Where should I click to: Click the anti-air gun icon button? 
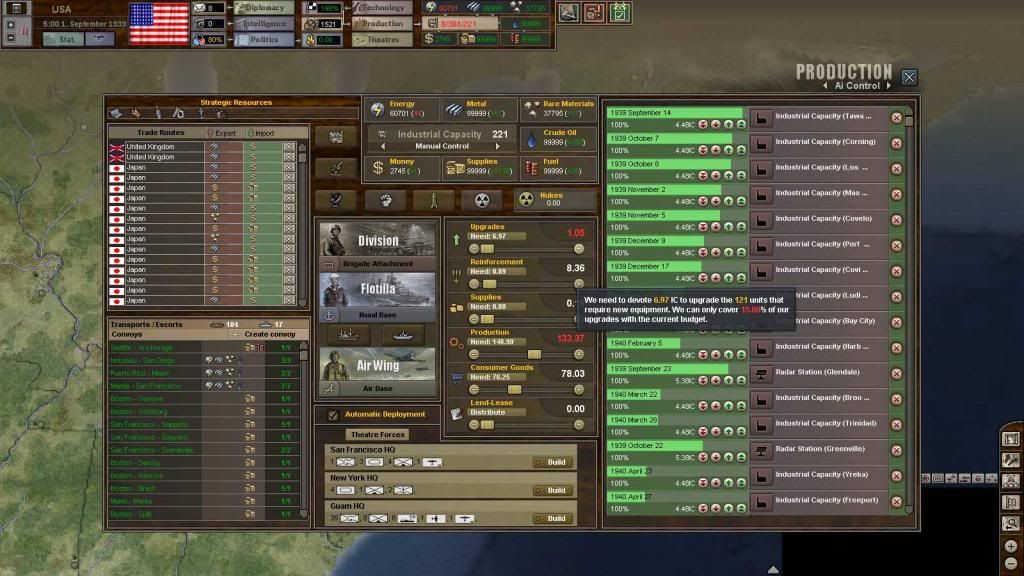point(336,168)
